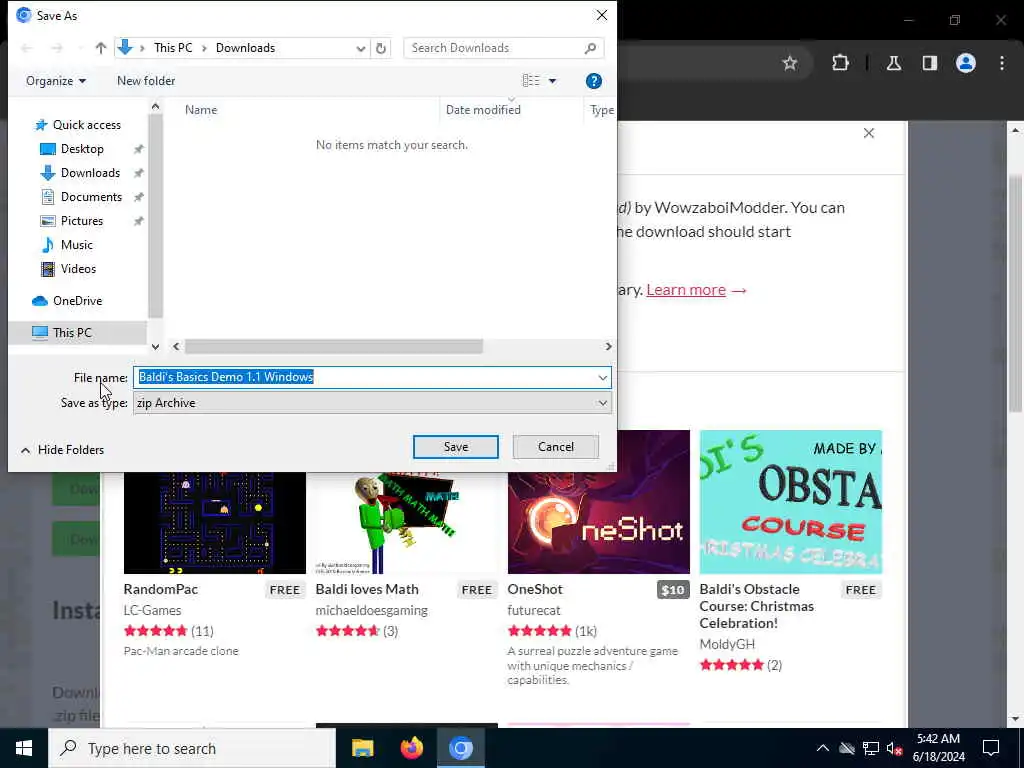1024x768 pixels.
Task: Click the Windows taskbar search box
Action: pyautogui.click(x=192, y=748)
